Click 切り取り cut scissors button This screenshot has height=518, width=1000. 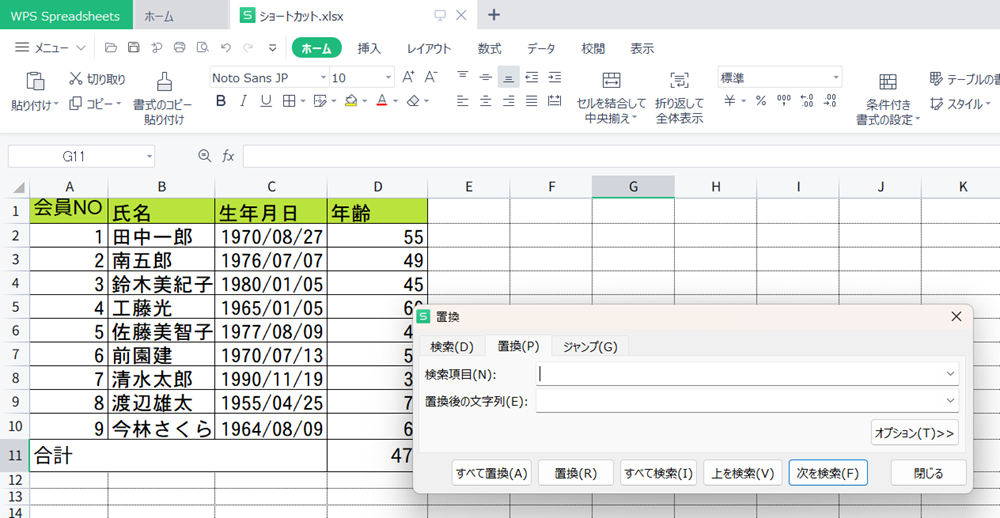click(x=98, y=79)
